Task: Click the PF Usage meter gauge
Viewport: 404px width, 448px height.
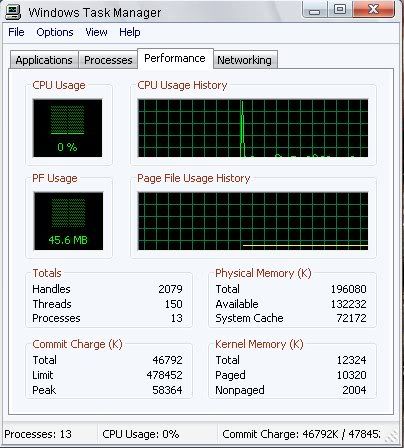Action: (x=68, y=221)
